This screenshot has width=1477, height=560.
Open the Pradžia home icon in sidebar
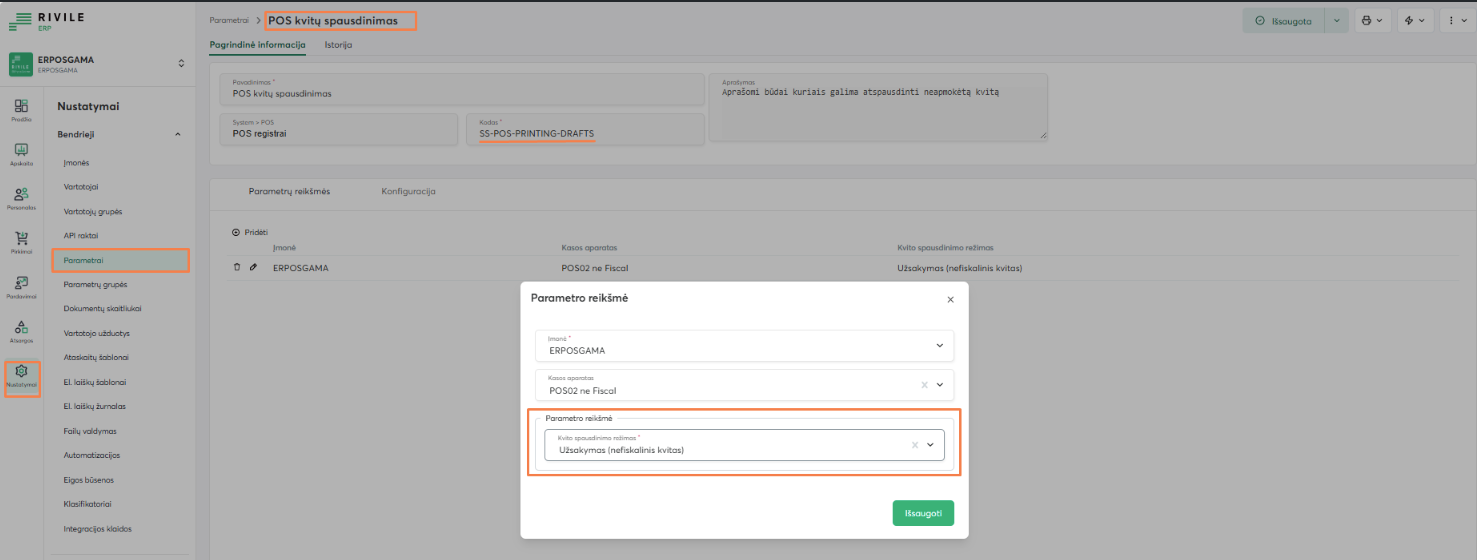click(x=21, y=108)
